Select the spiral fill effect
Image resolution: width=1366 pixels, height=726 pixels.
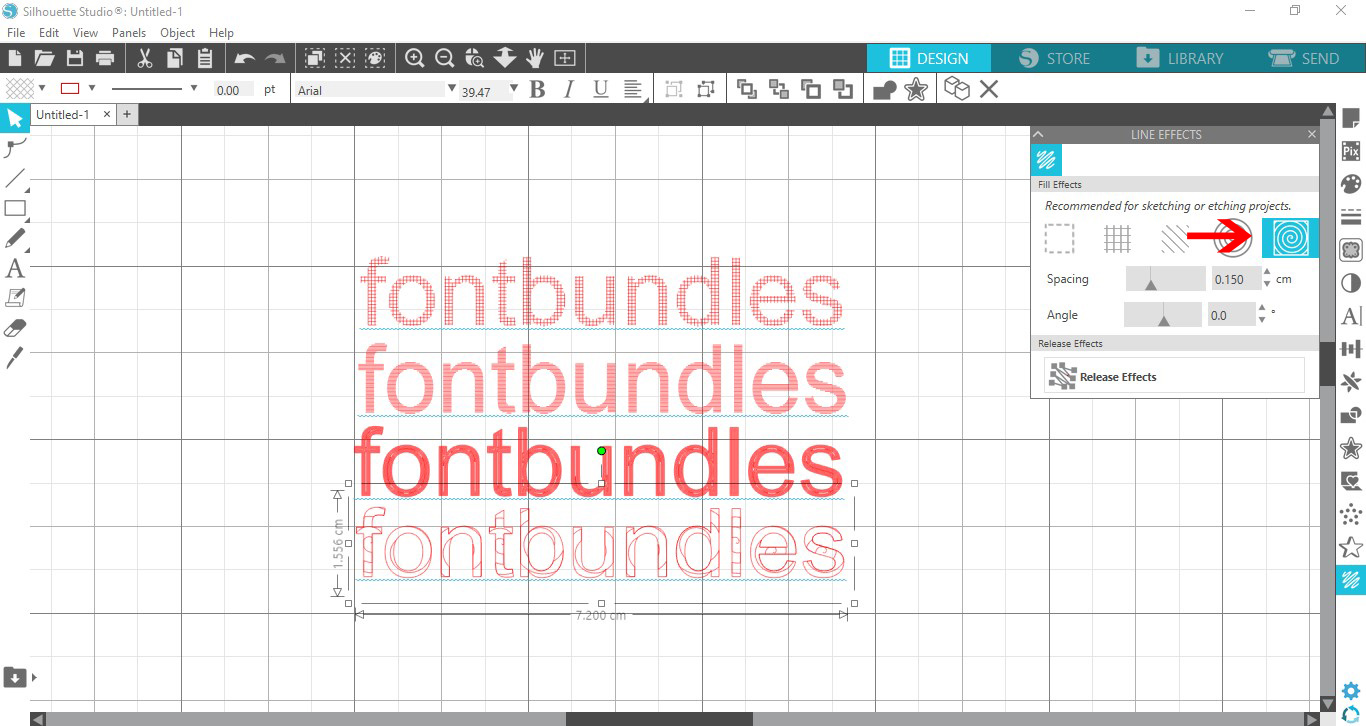1290,238
